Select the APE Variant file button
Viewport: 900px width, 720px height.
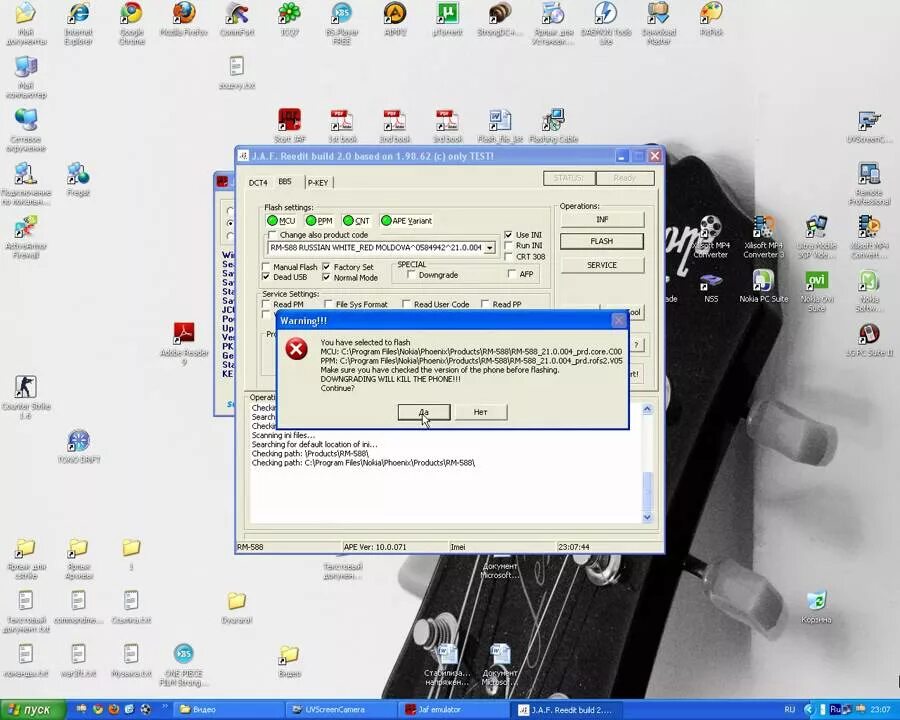pyautogui.click(x=406, y=220)
